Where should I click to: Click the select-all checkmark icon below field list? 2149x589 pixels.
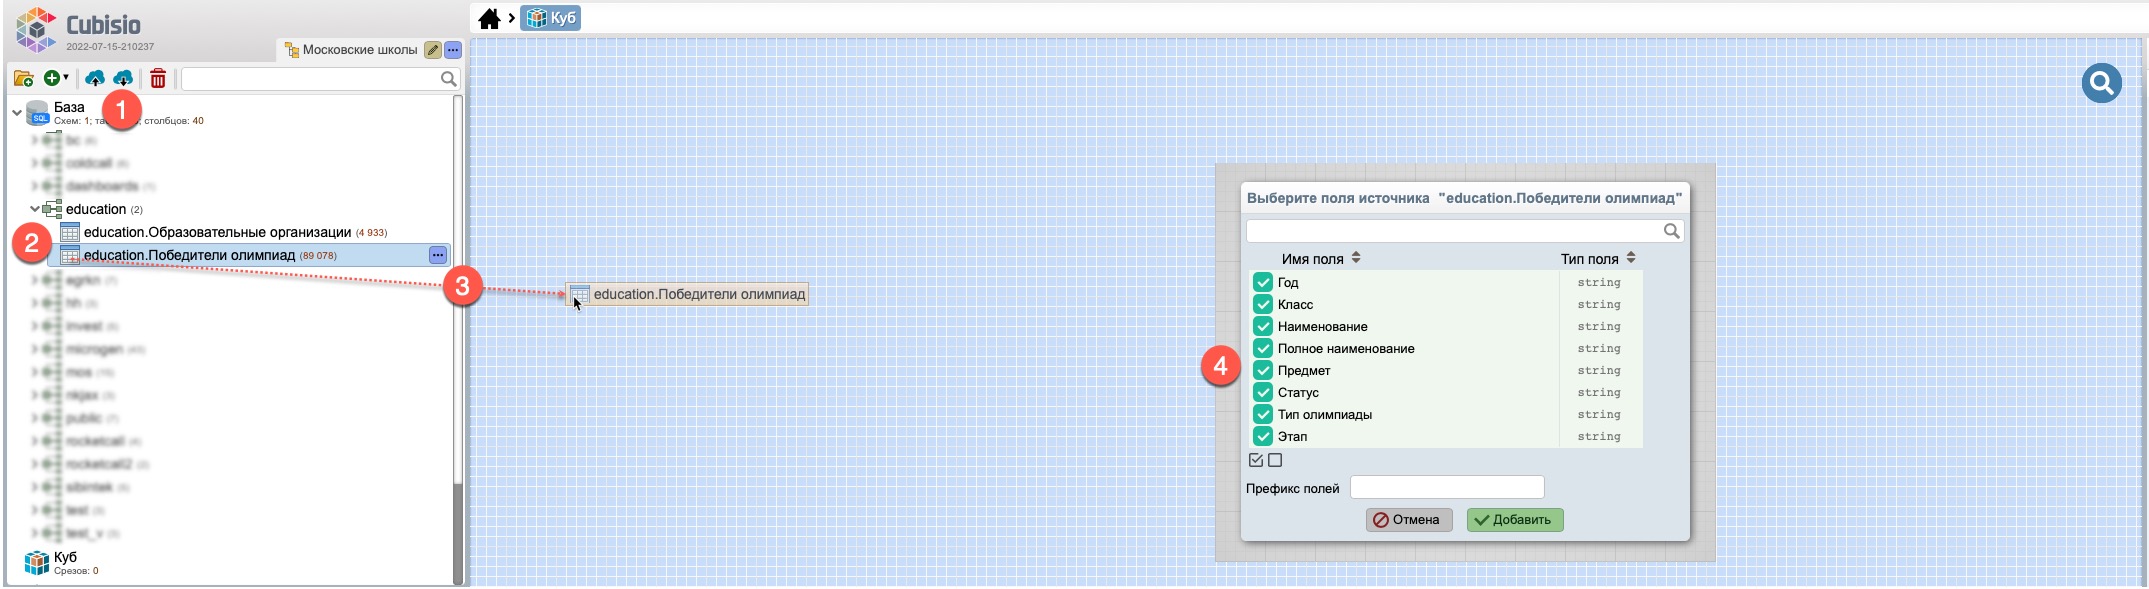1256,460
